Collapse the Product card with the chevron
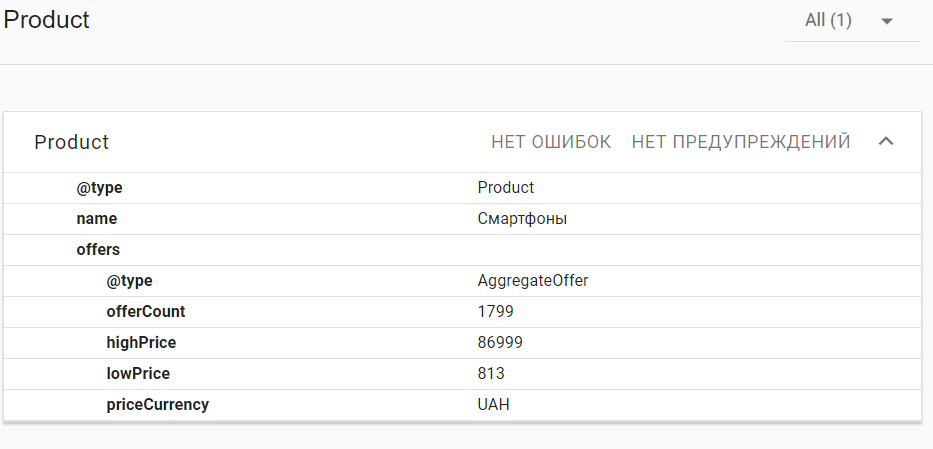 click(885, 142)
